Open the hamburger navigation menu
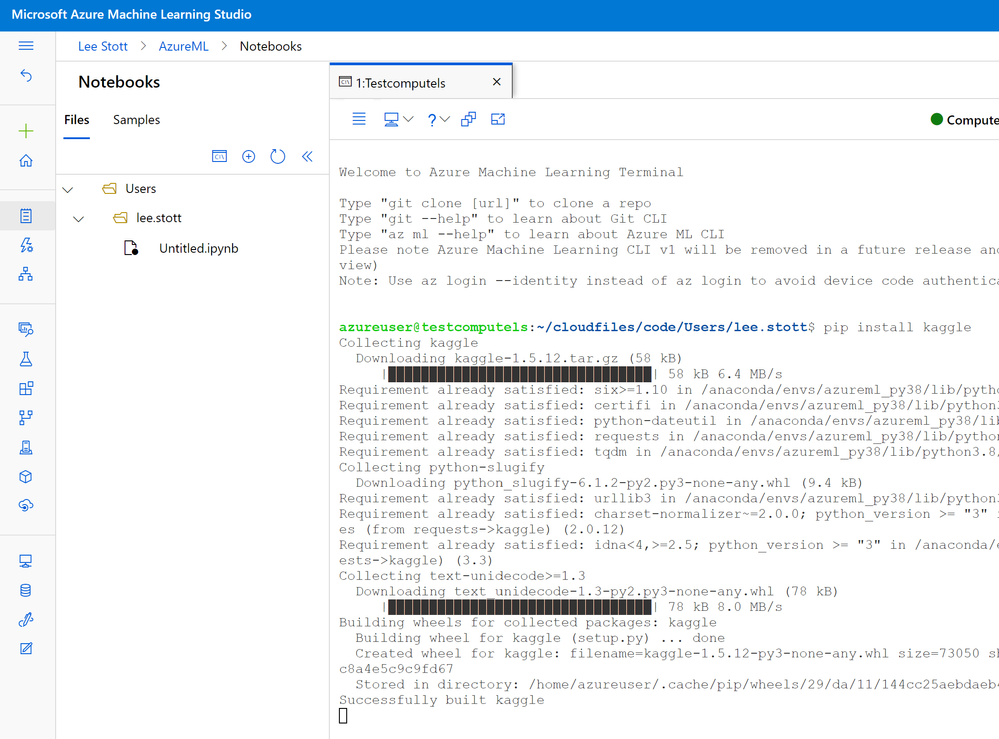 coord(26,46)
